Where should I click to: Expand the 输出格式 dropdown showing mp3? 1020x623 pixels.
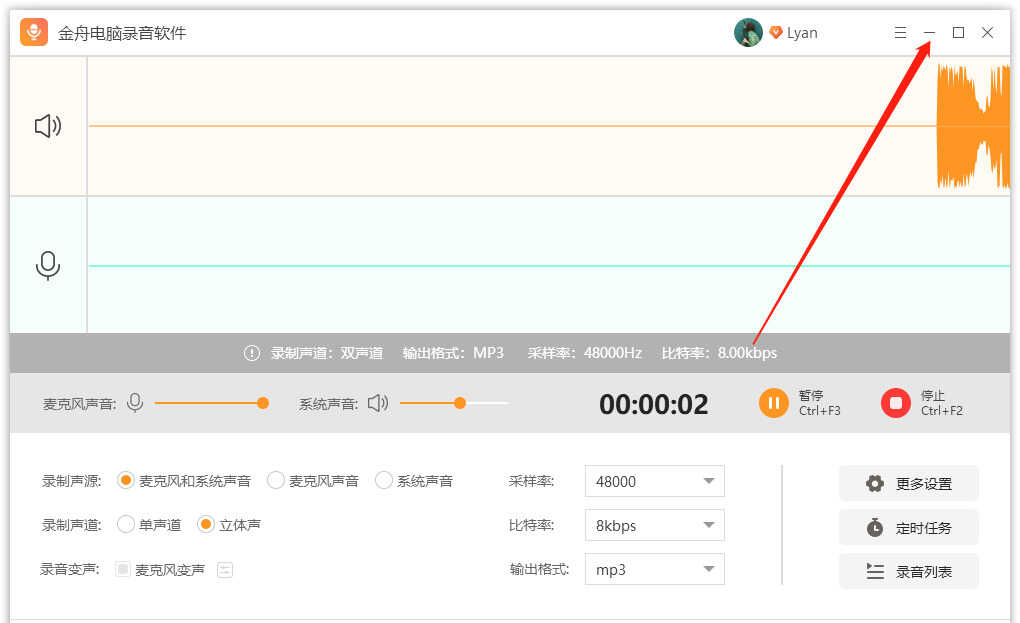pyautogui.click(x=654, y=569)
